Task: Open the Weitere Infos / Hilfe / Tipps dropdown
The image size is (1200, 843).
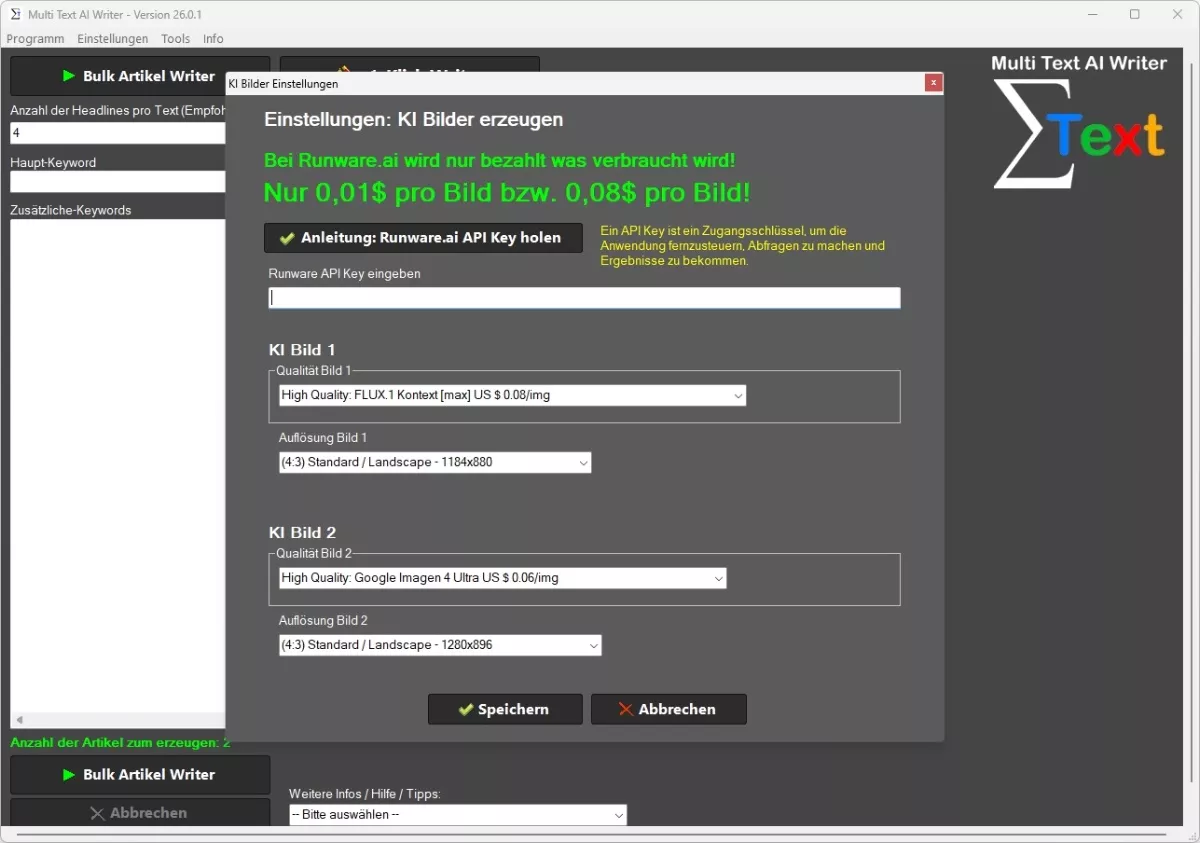Action: click(x=458, y=815)
